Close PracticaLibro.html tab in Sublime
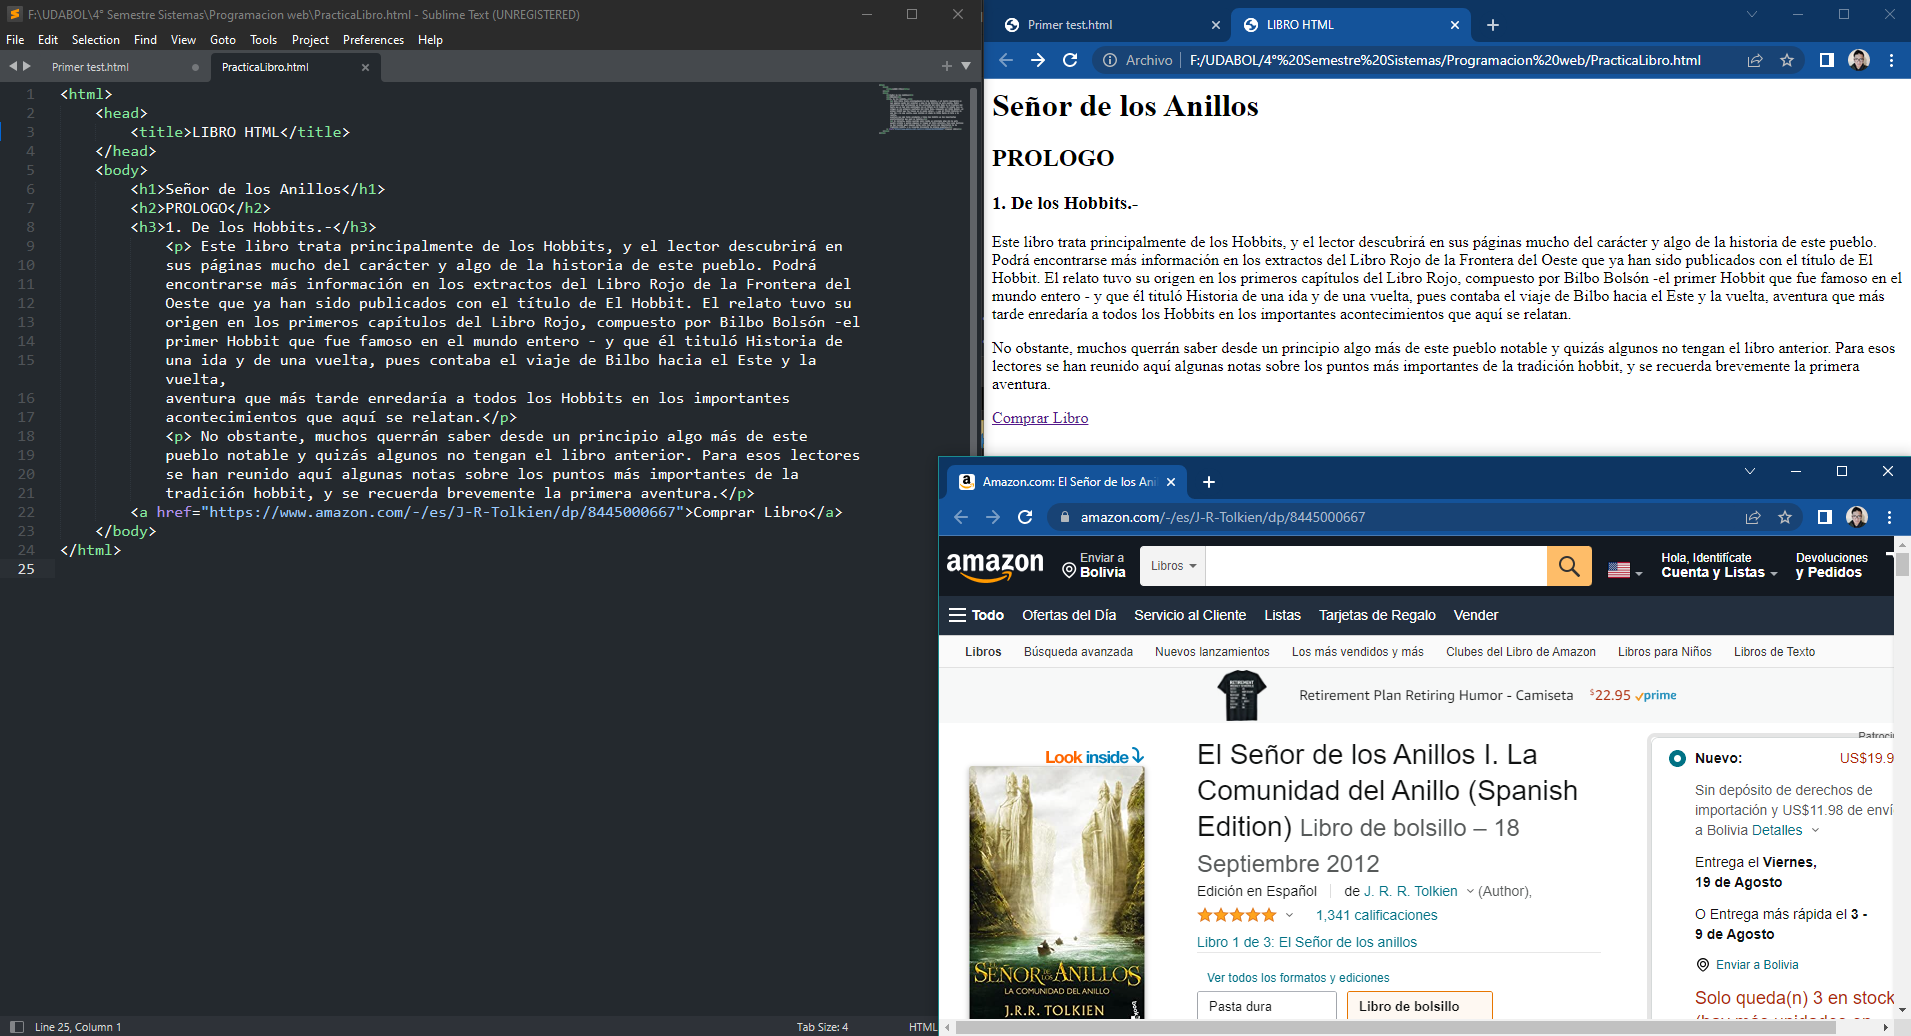This screenshot has height=1036, width=1911. (365, 67)
